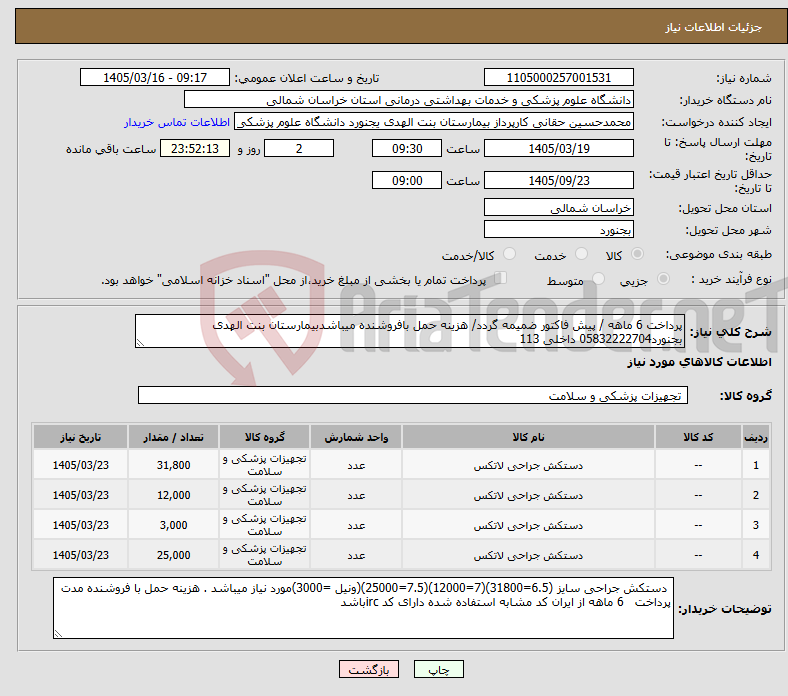Click the quantity cell 25,000
Image resolution: width=788 pixels, height=696 pixels.
173,555
